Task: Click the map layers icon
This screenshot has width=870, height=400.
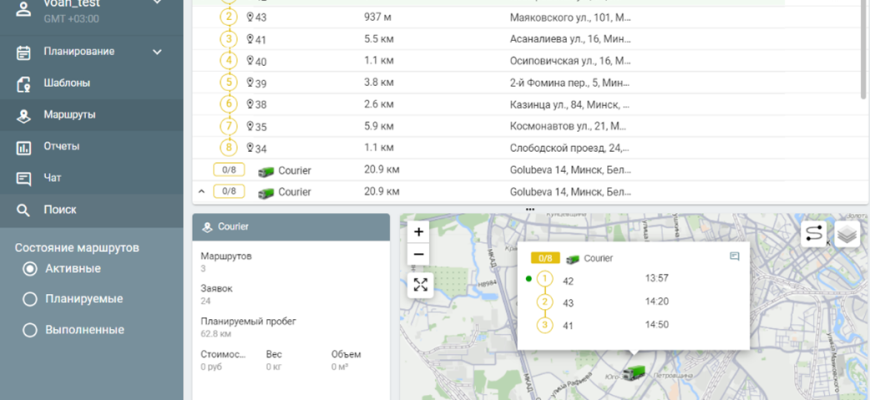Action: 847,234
